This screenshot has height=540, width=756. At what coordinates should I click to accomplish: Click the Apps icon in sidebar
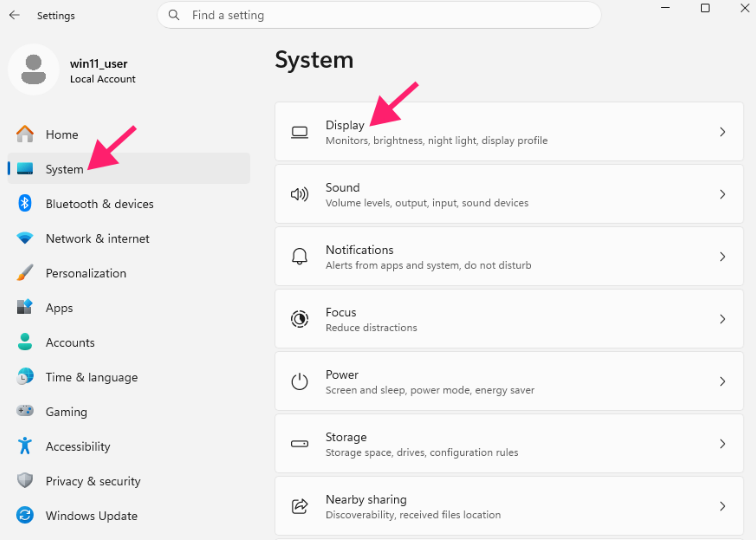(25, 307)
